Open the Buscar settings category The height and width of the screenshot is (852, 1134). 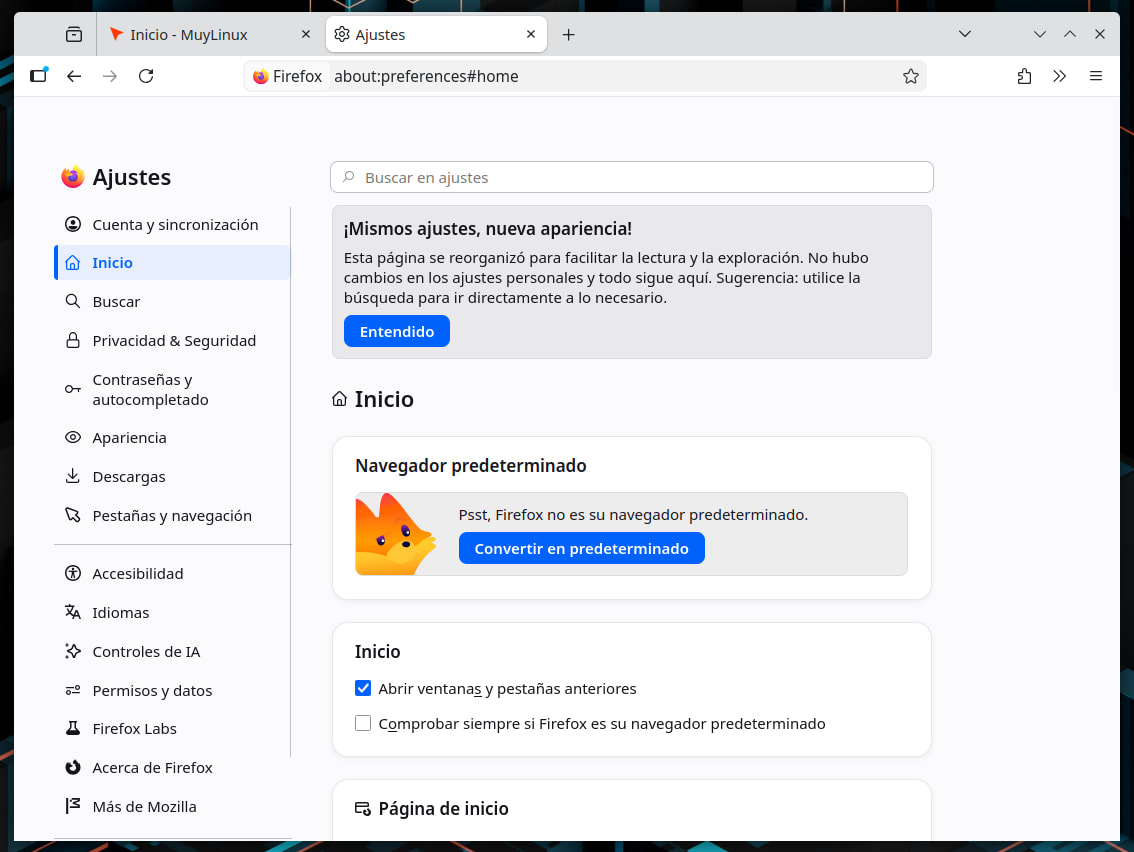[x=172, y=302]
